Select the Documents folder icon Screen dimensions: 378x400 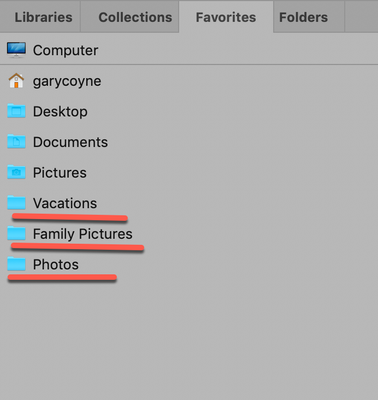16,142
